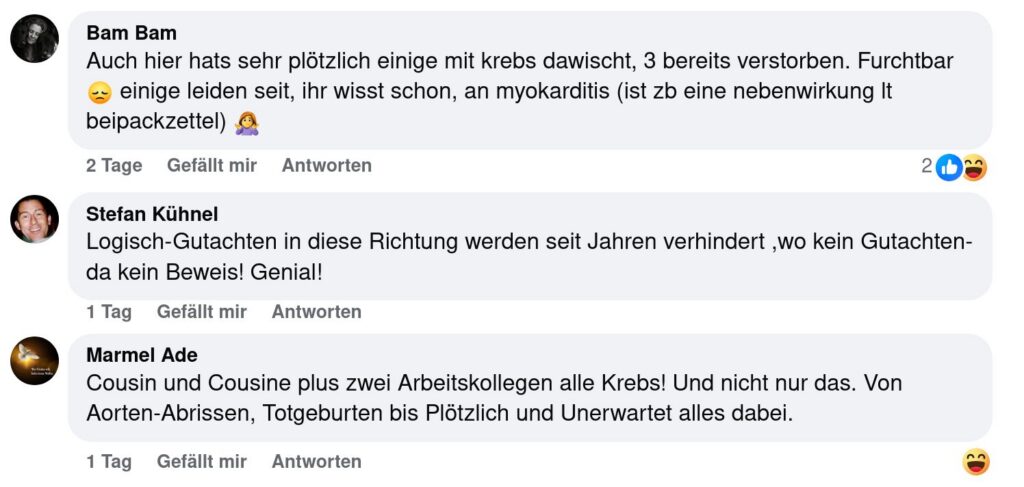Screen dimensions: 1024x487
Task: Click Antworten under Stefan Kühnel's comment
Action: [x=316, y=312]
